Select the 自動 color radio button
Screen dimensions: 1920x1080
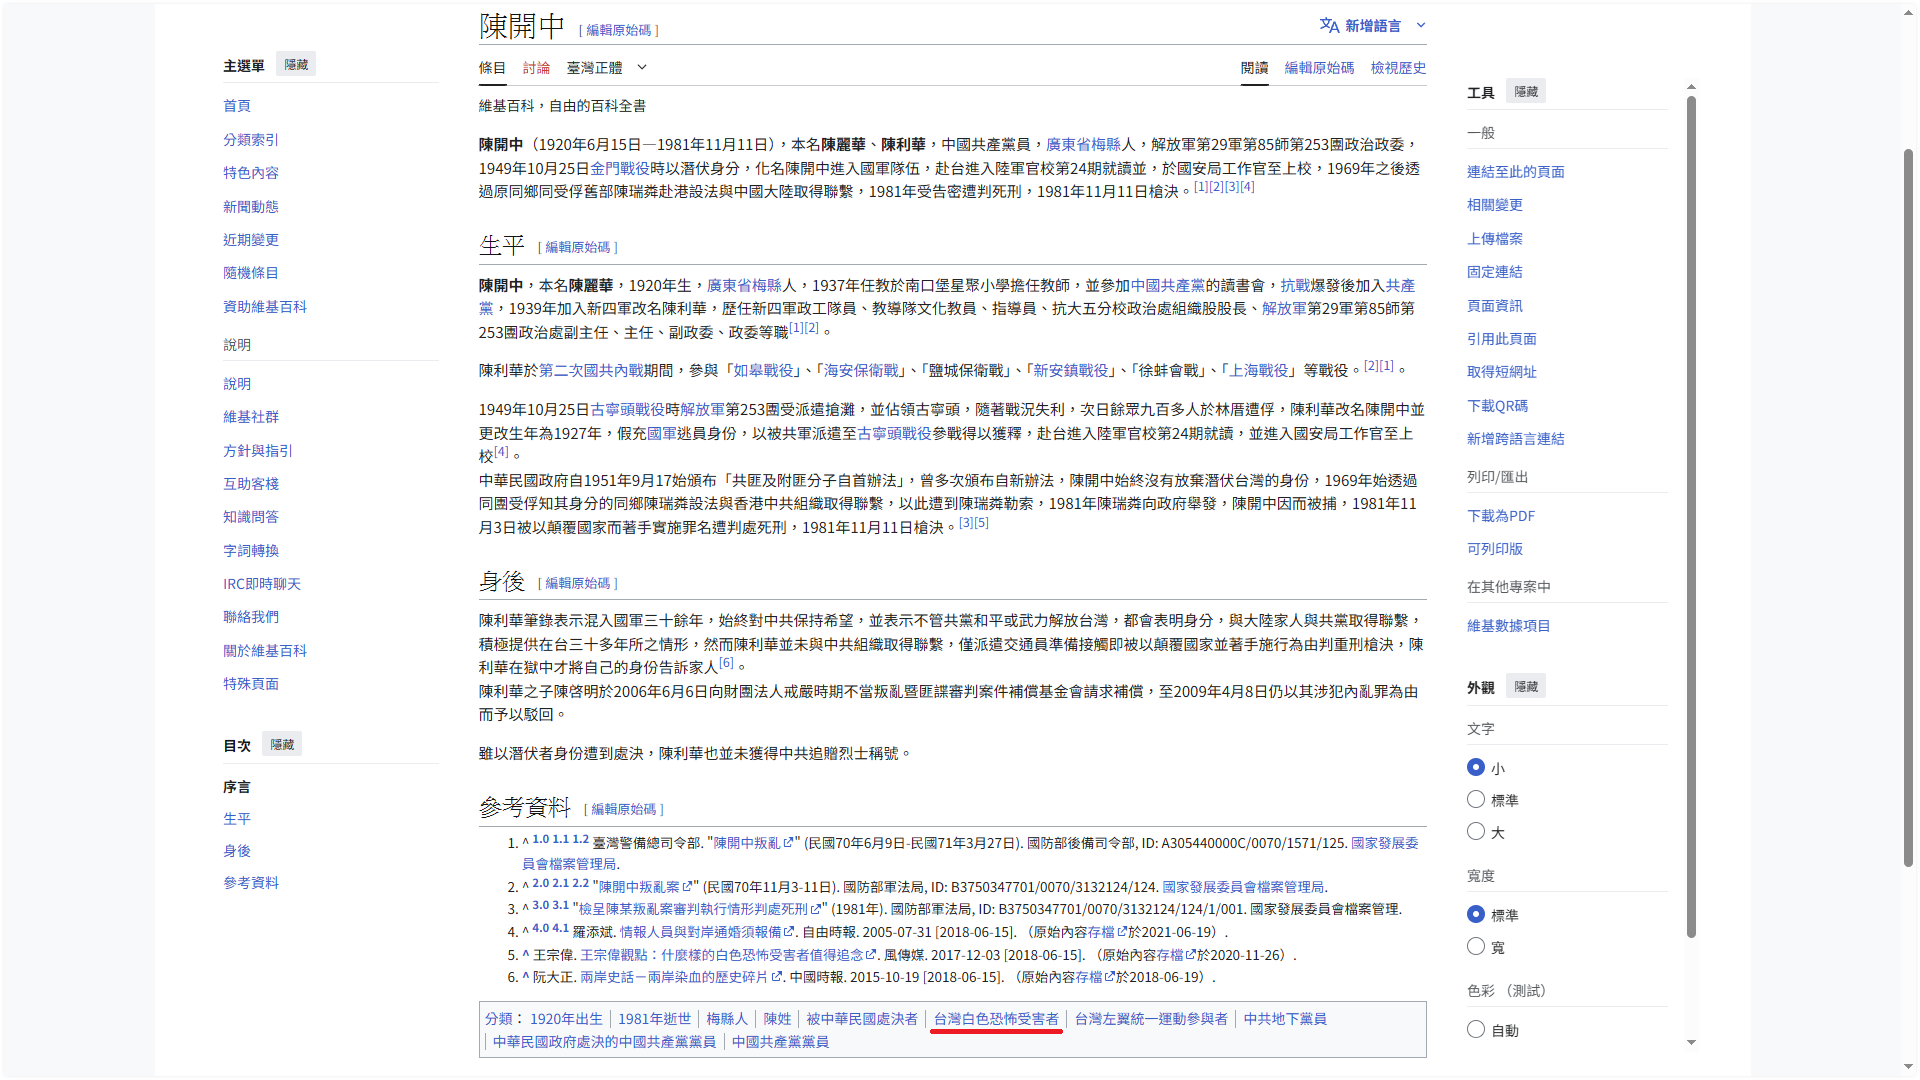1475,1029
